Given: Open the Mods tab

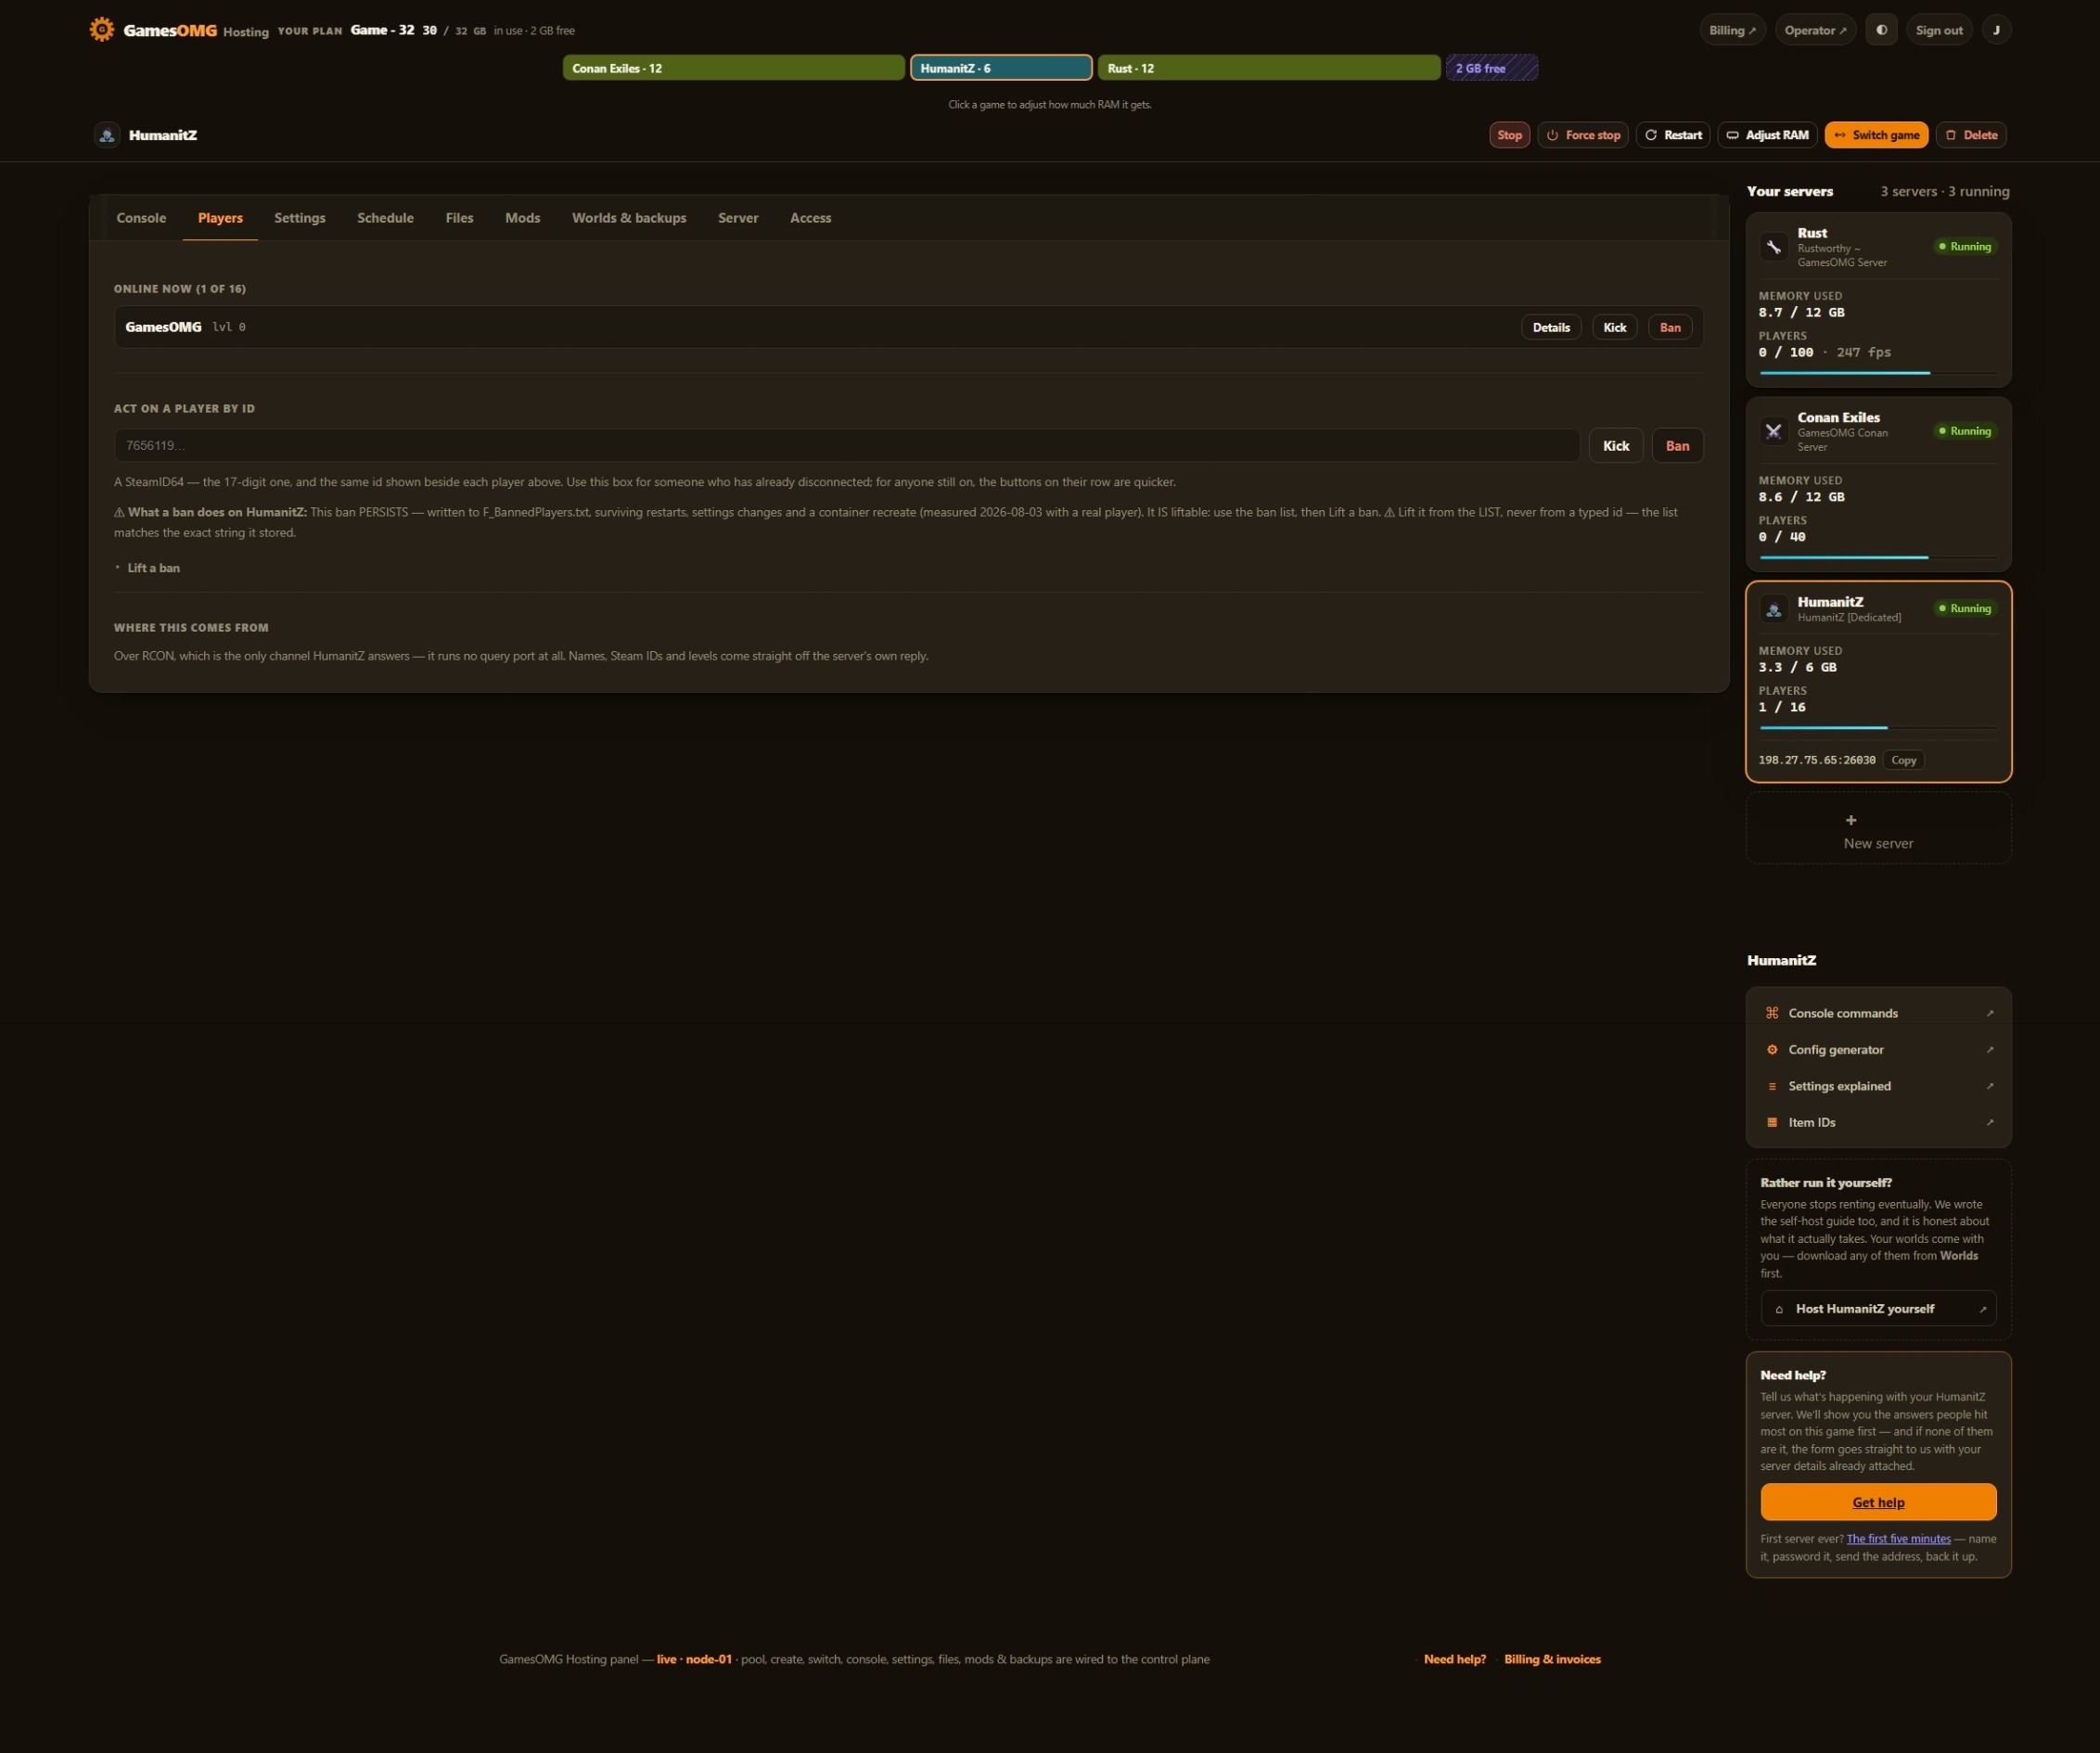Looking at the screenshot, I should (522, 218).
